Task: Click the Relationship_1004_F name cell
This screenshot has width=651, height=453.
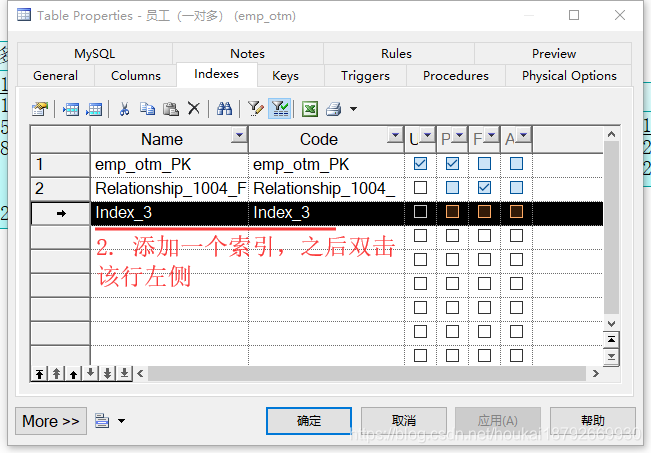Action: click(x=169, y=189)
